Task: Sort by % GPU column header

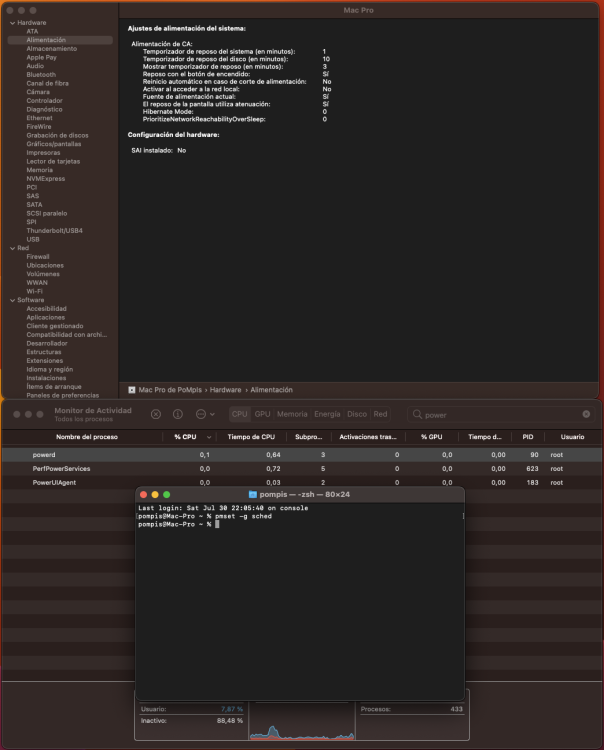Action: tap(431, 437)
